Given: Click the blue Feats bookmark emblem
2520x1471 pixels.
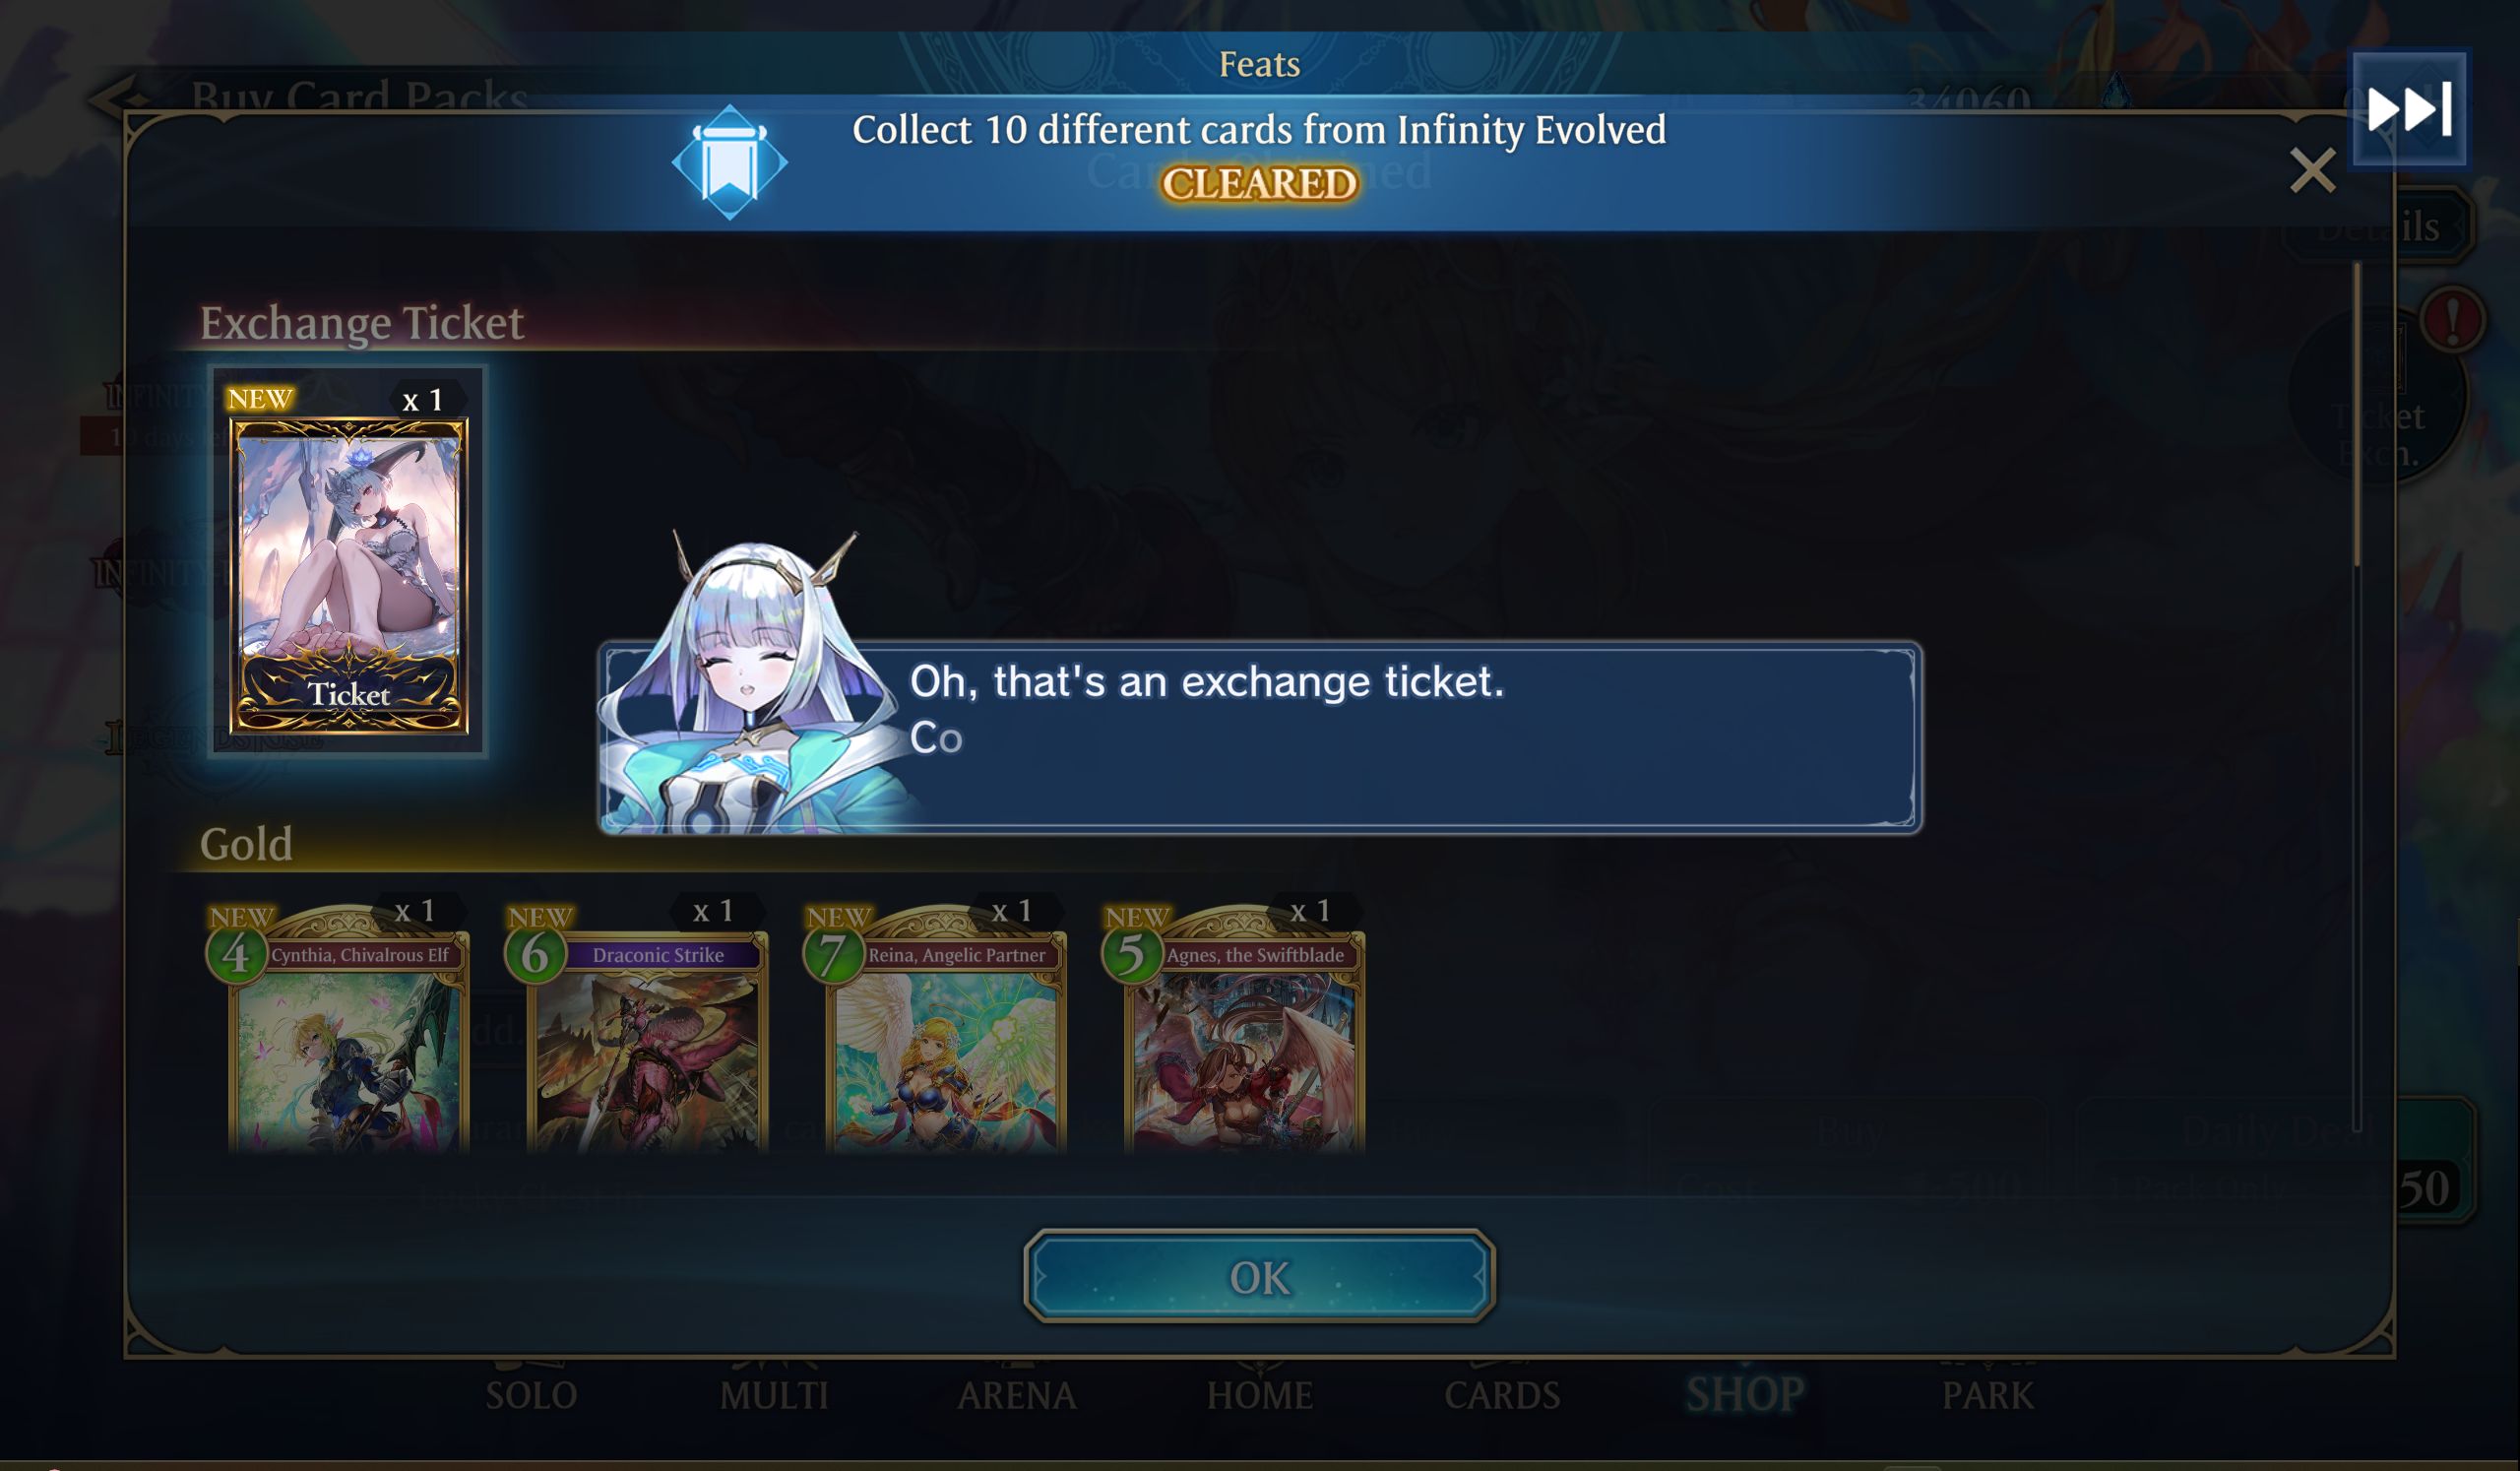Looking at the screenshot, I should pos(729,161).
